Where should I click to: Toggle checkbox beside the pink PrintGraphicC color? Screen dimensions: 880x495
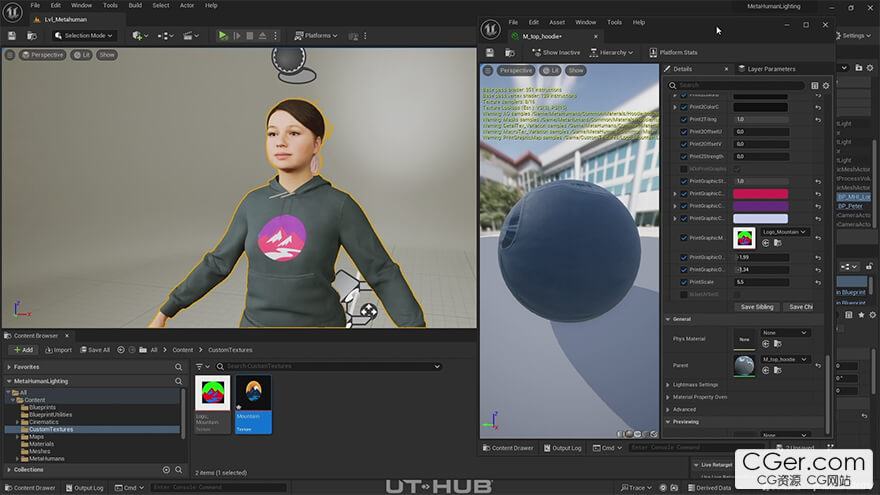684,194
